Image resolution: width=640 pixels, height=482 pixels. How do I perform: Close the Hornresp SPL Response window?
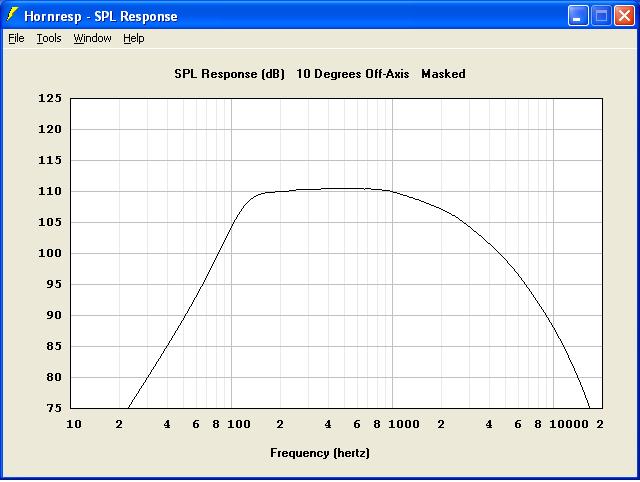point(624,16)
